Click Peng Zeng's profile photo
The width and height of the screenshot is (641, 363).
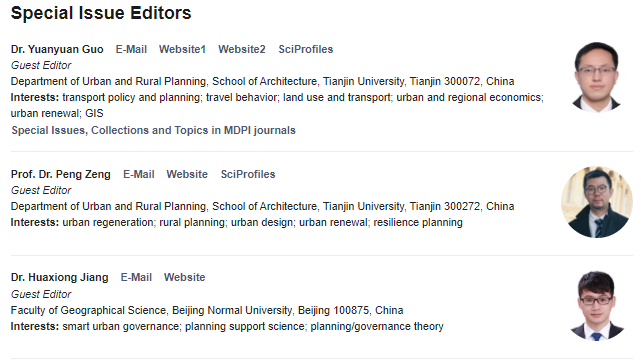coord(597,202)
